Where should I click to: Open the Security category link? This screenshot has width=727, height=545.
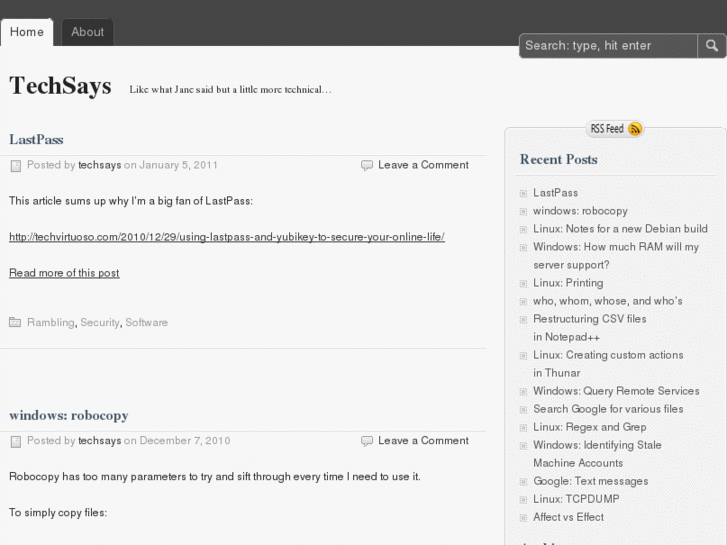pos(100,323)
